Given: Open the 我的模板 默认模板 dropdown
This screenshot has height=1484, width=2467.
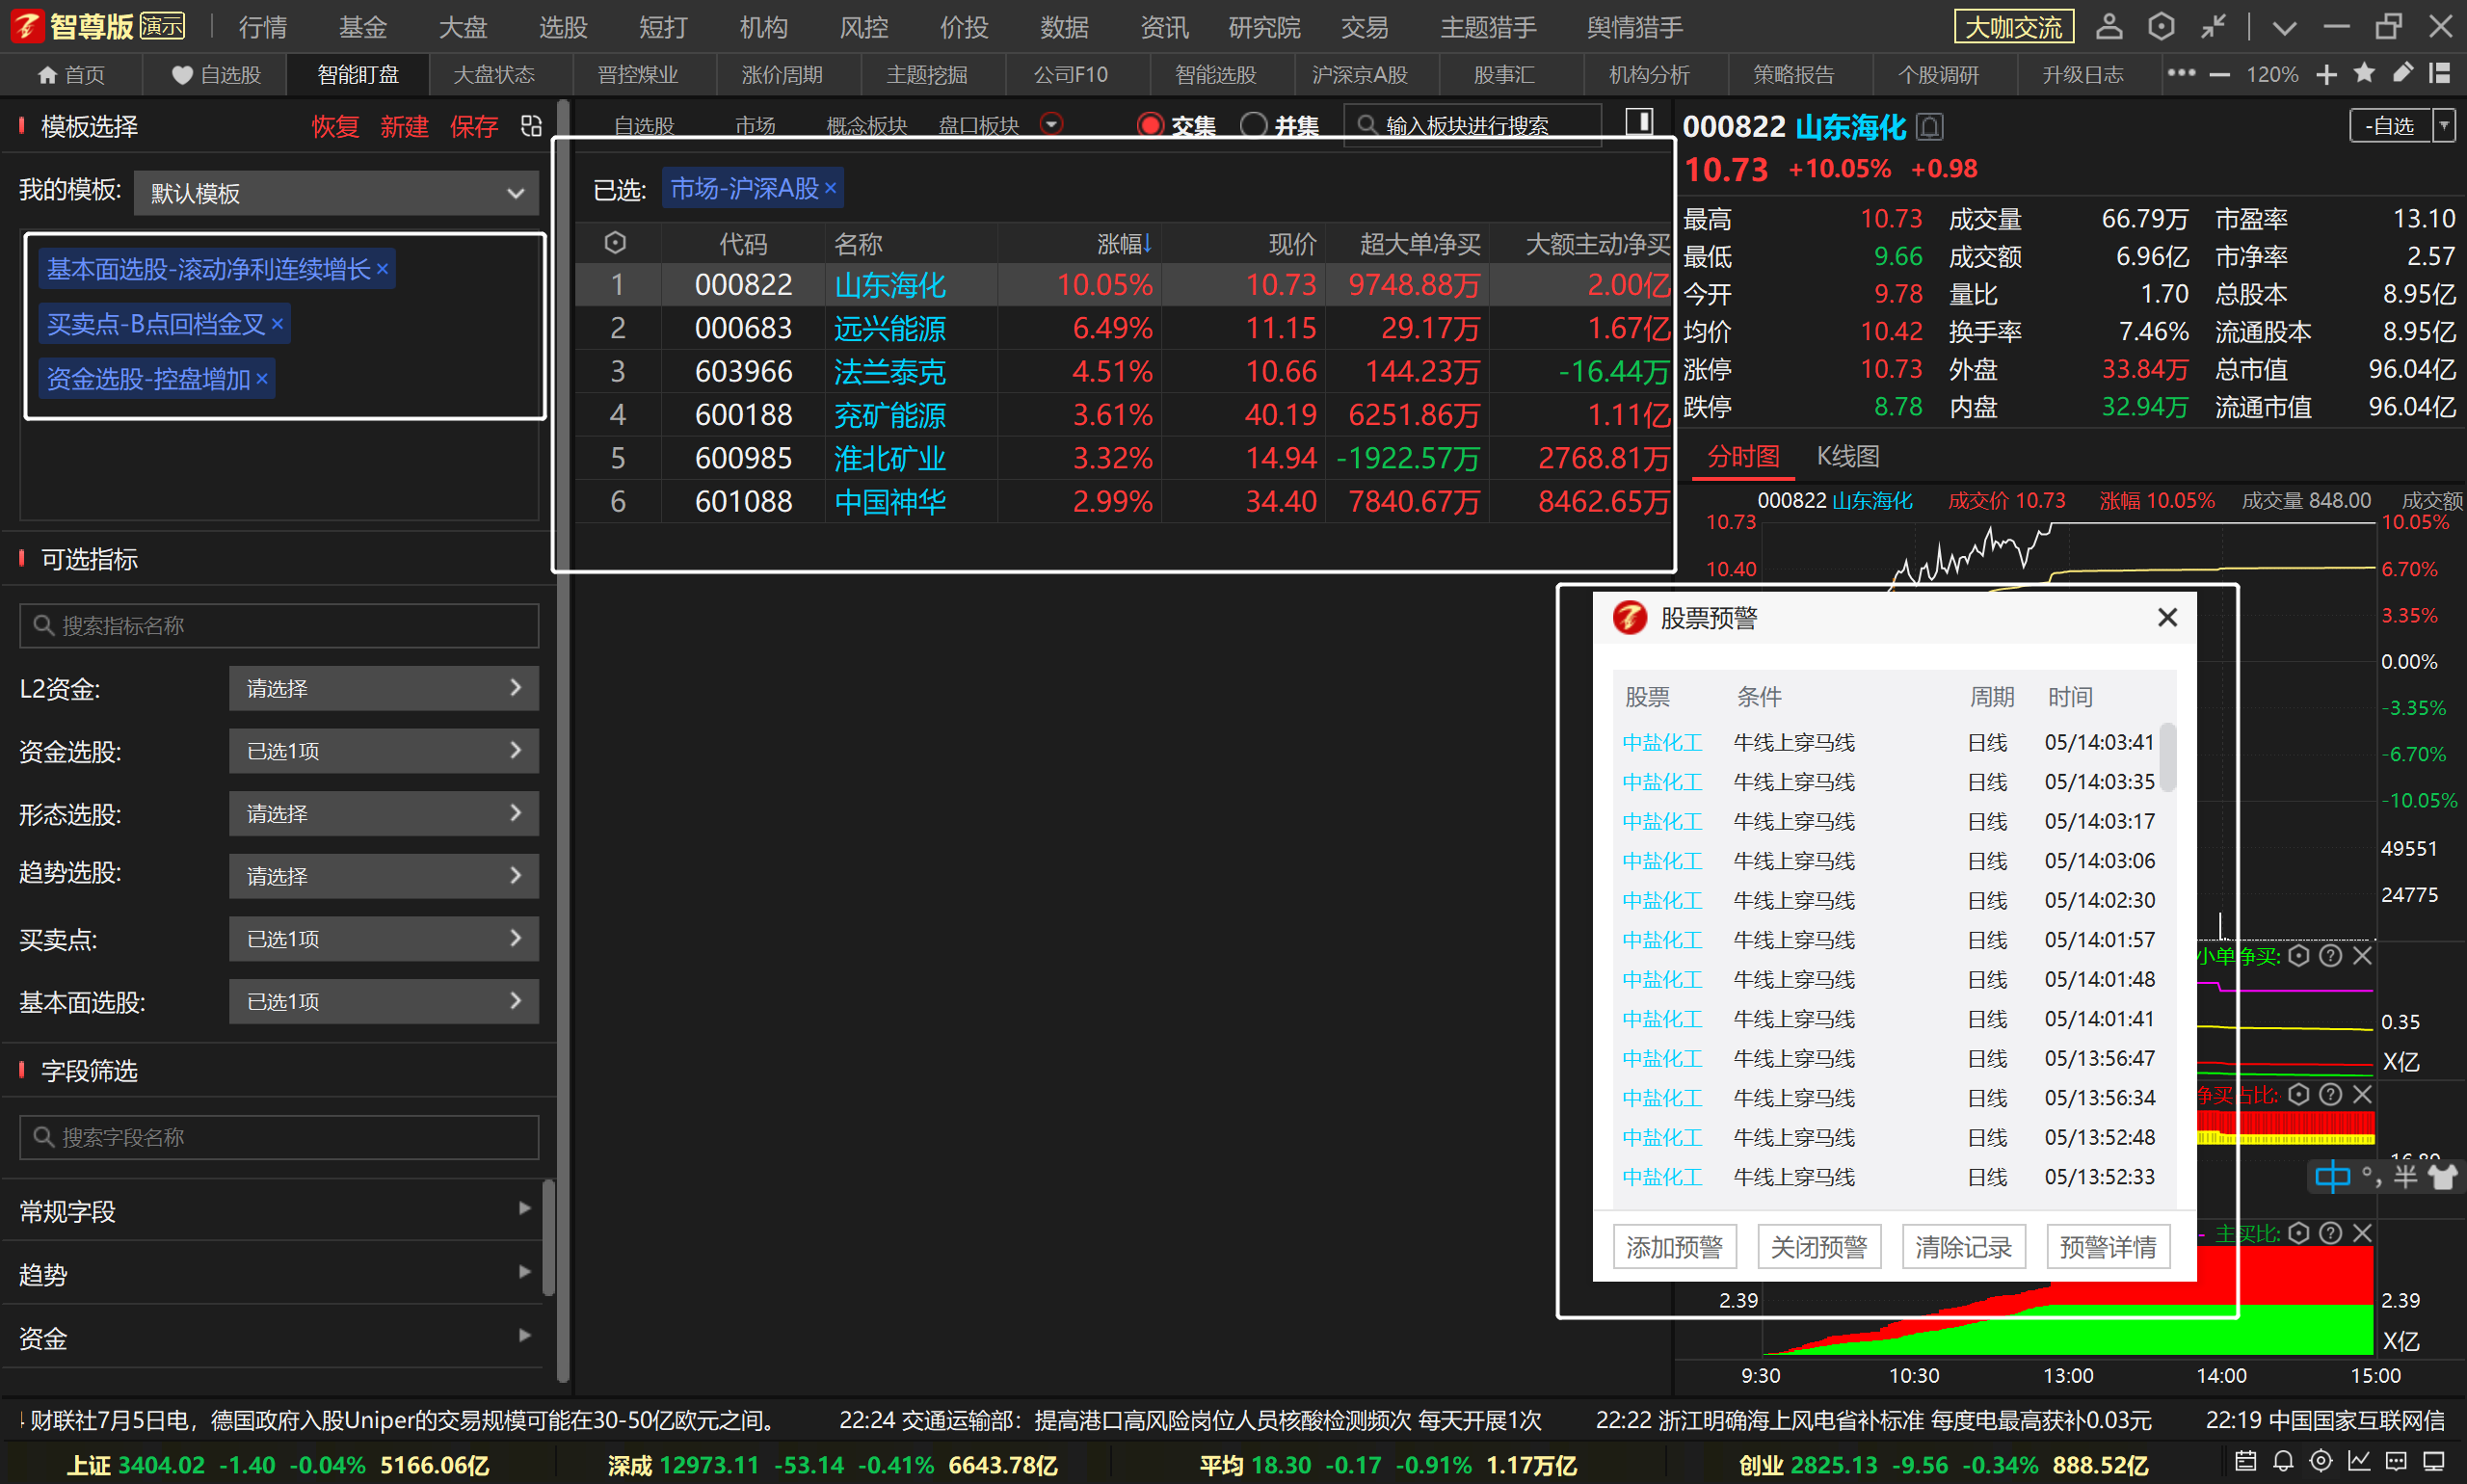Looking at the screenshot, I should (336, 193).
